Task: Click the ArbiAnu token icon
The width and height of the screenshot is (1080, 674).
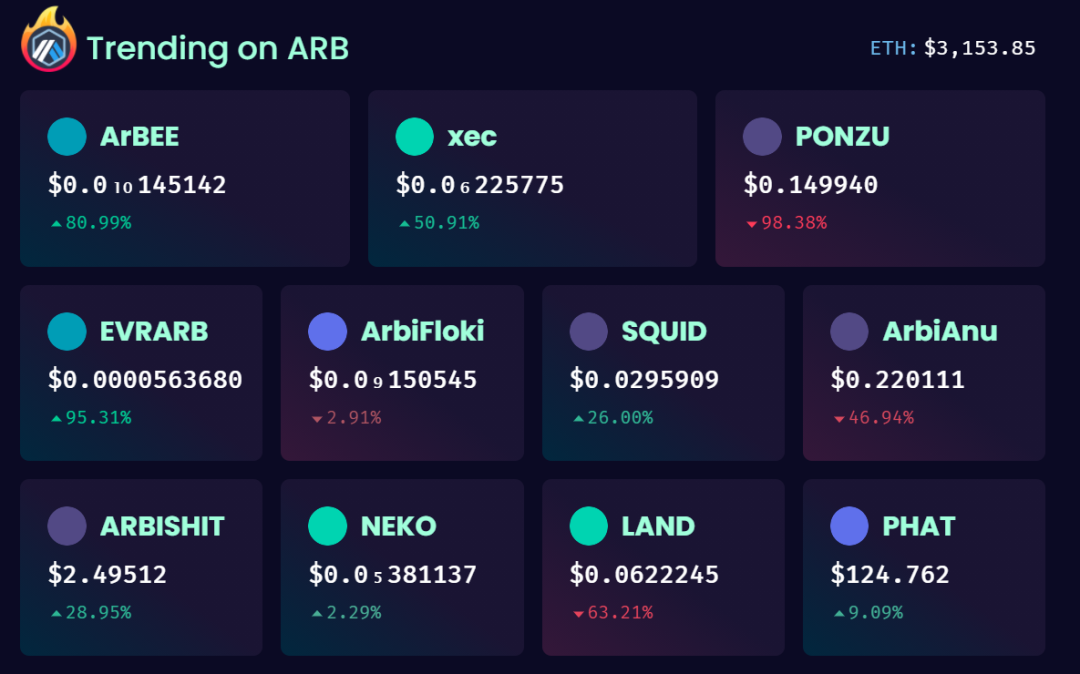Action: [x=849, y=331]
